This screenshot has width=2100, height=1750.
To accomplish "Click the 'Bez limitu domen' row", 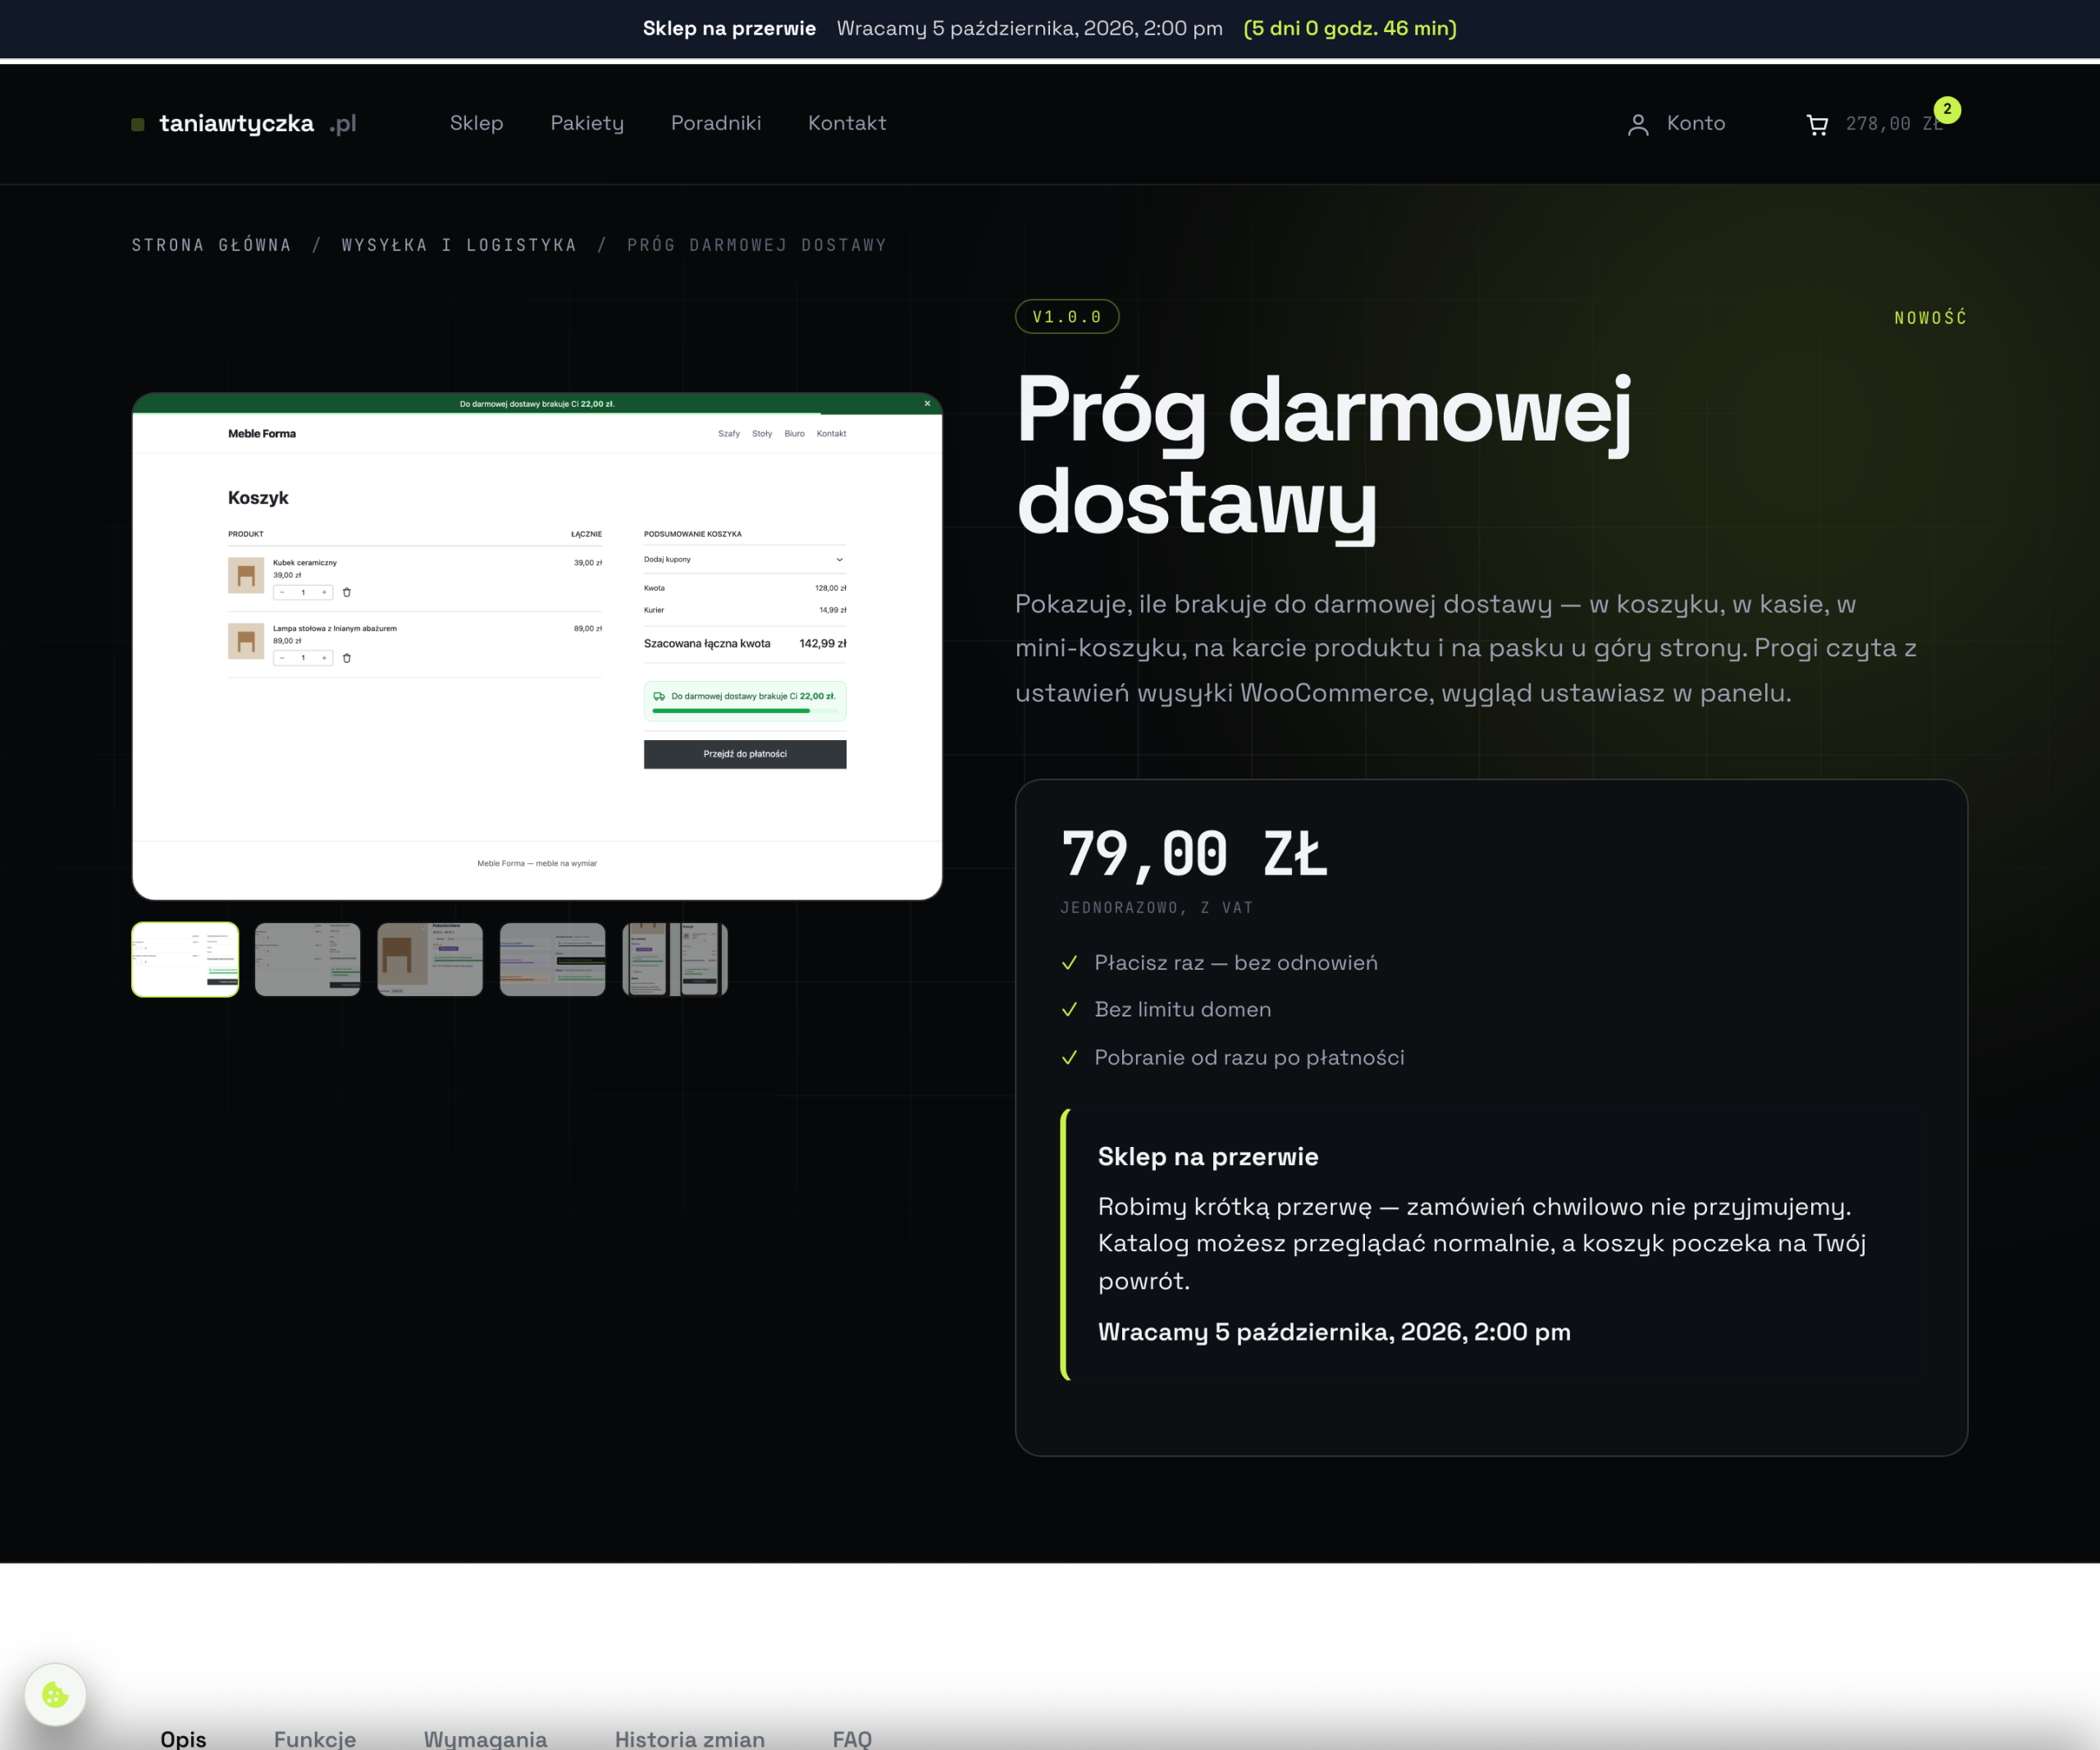I will [x=1166, y=1009].
